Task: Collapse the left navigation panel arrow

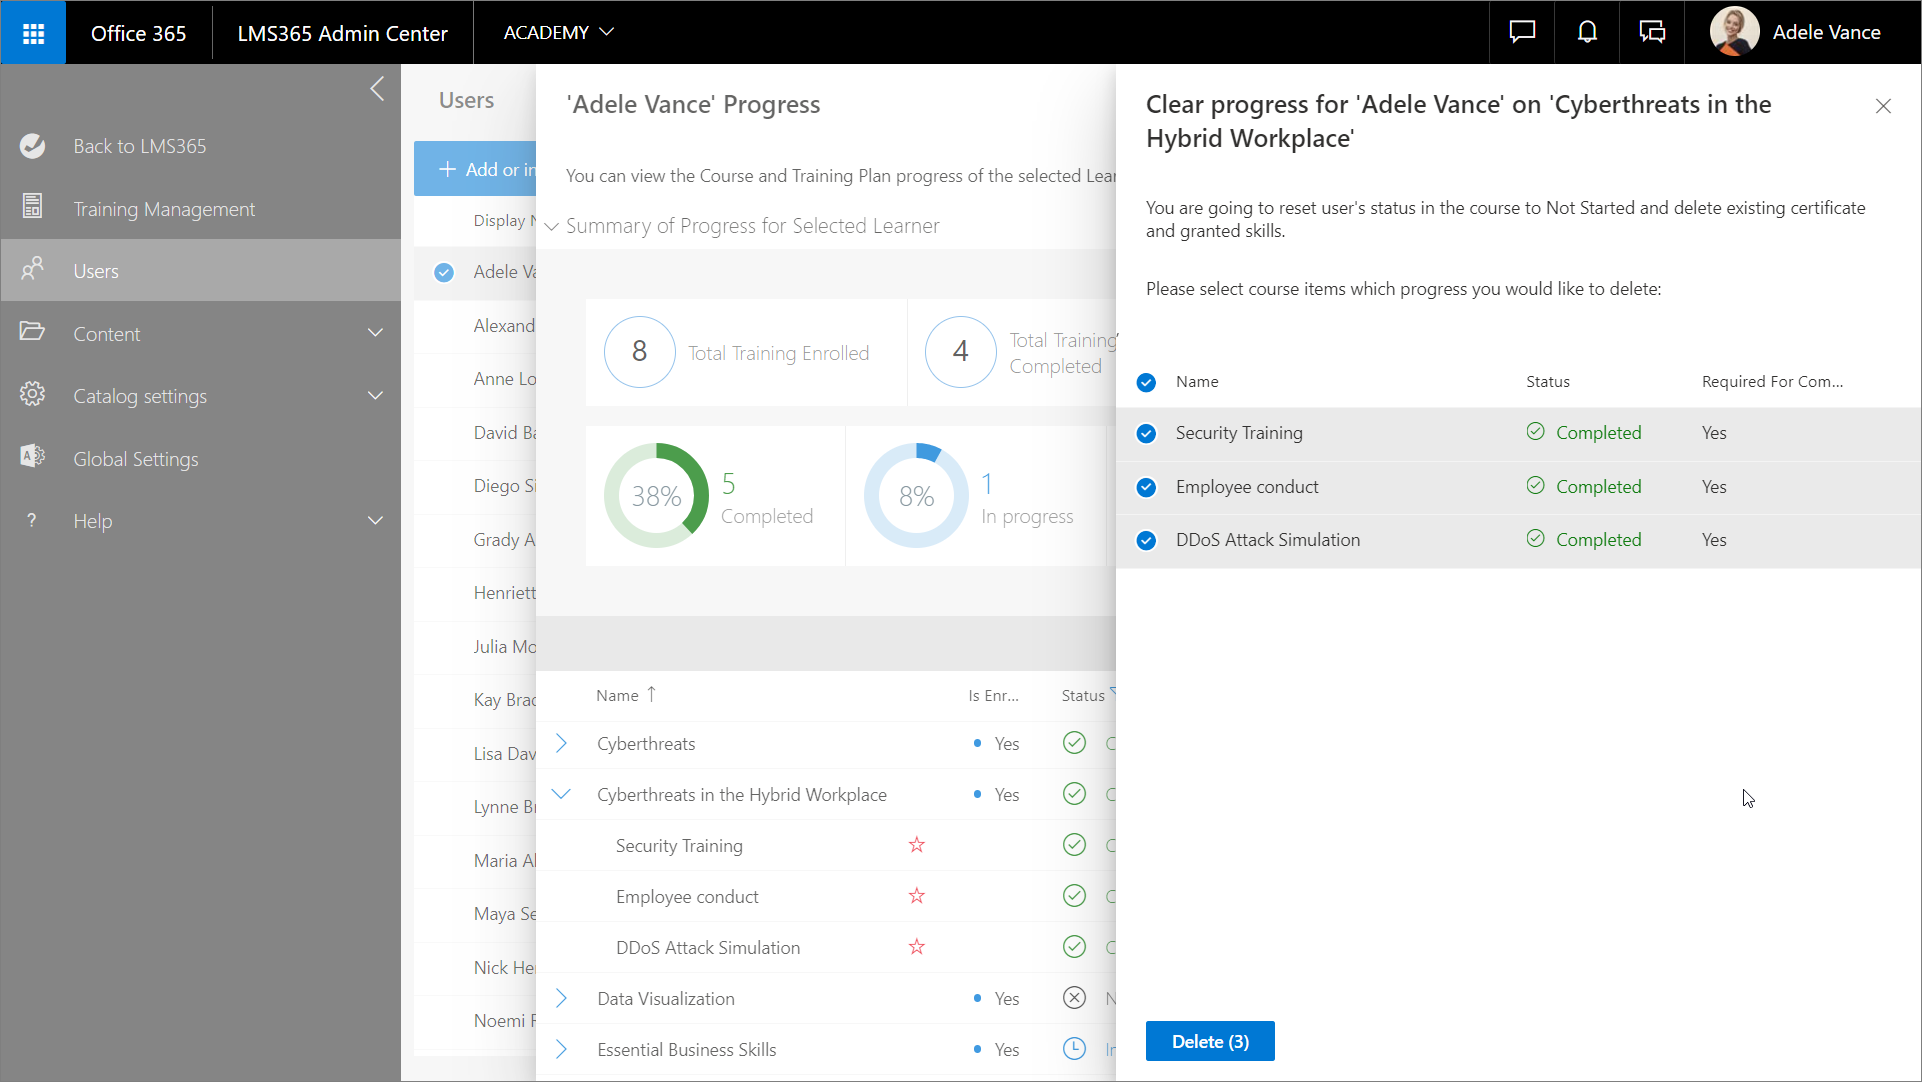Action: point(377,89)
